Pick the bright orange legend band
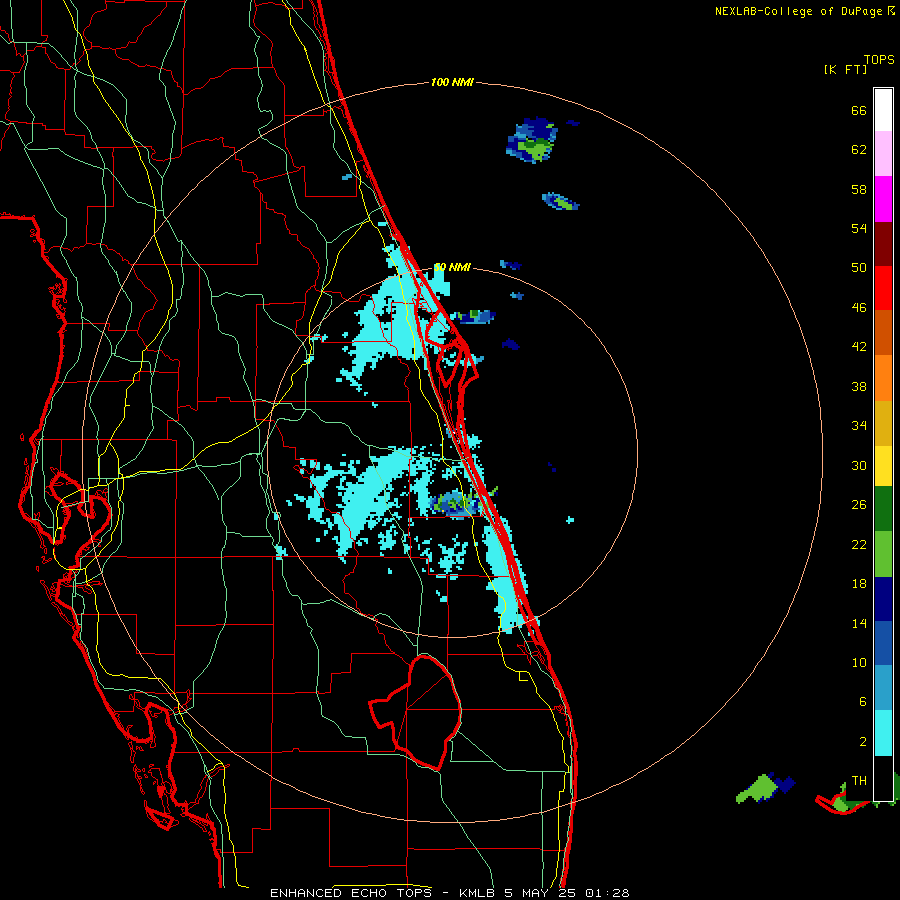Viewport: 900px width, 900px height. click(883, 378)
